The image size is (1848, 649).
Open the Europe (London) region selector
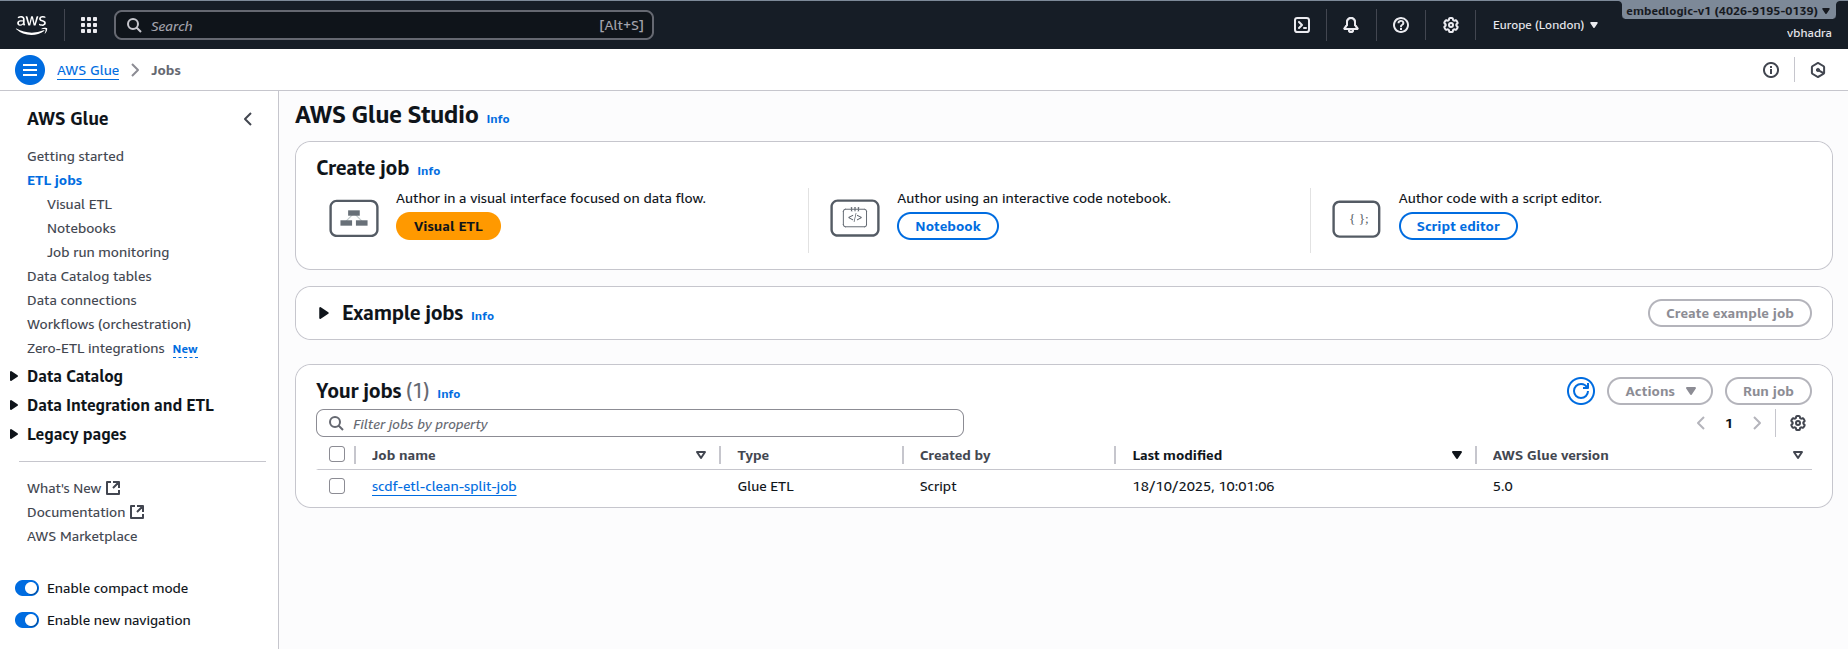1545,25
